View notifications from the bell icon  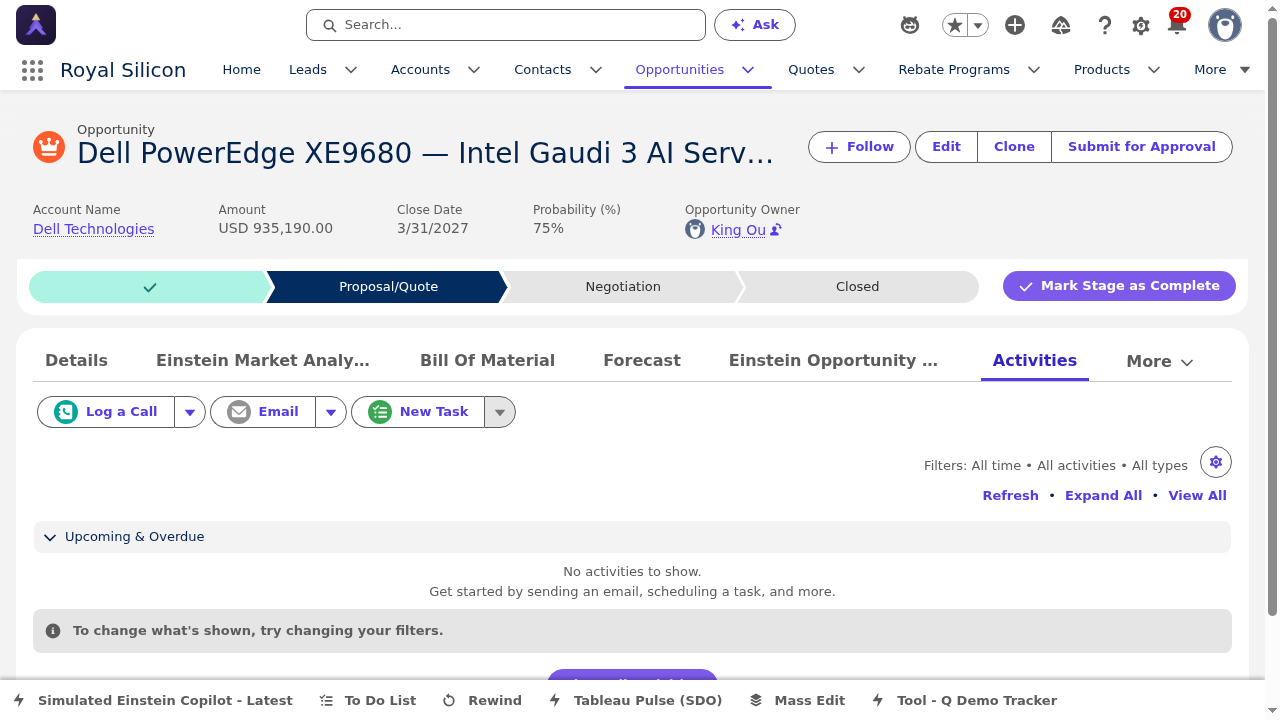tap(1177, 25)
